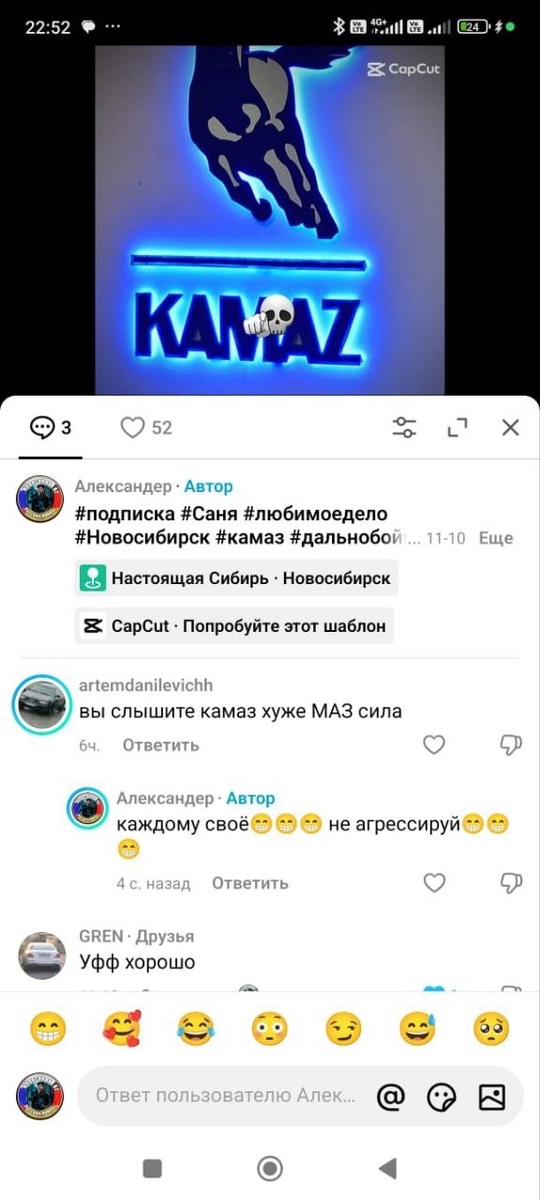
Task: Dislike artemdanilevichh's comment
Action: [x=510, y=744]
